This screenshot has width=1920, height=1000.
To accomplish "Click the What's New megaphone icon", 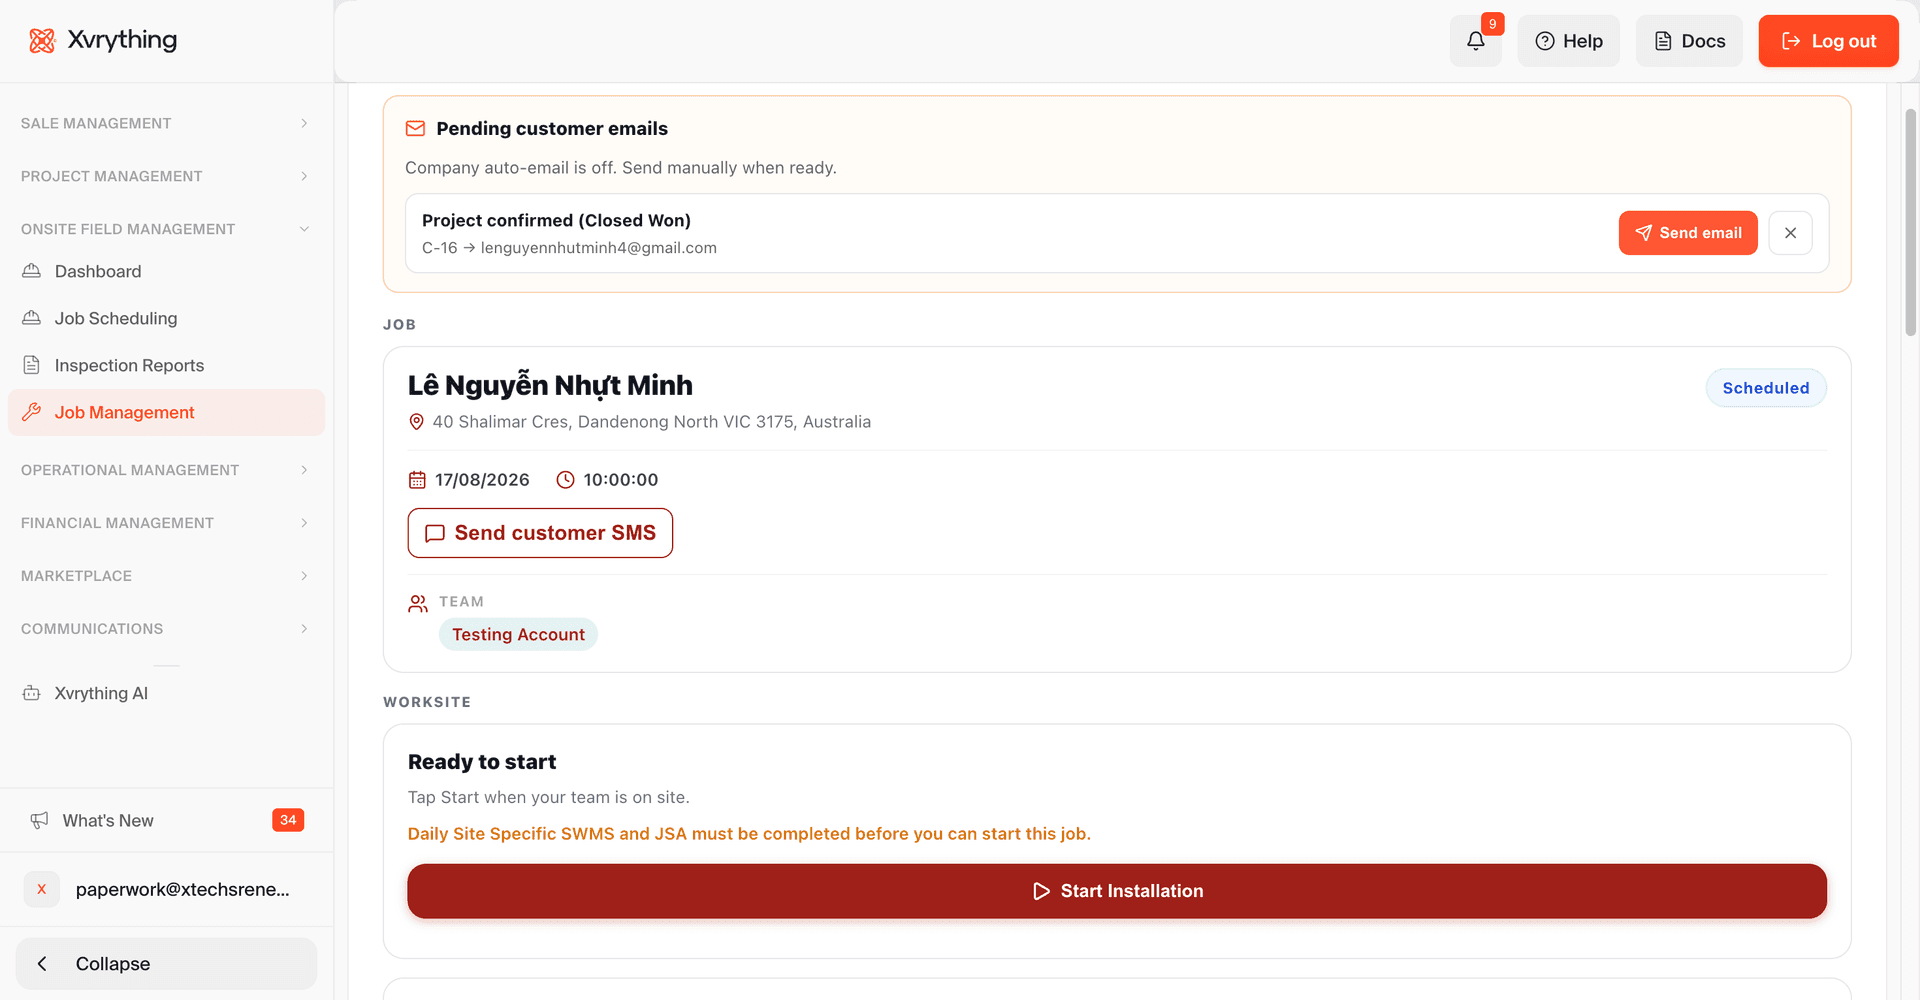I will pos(39,821).
